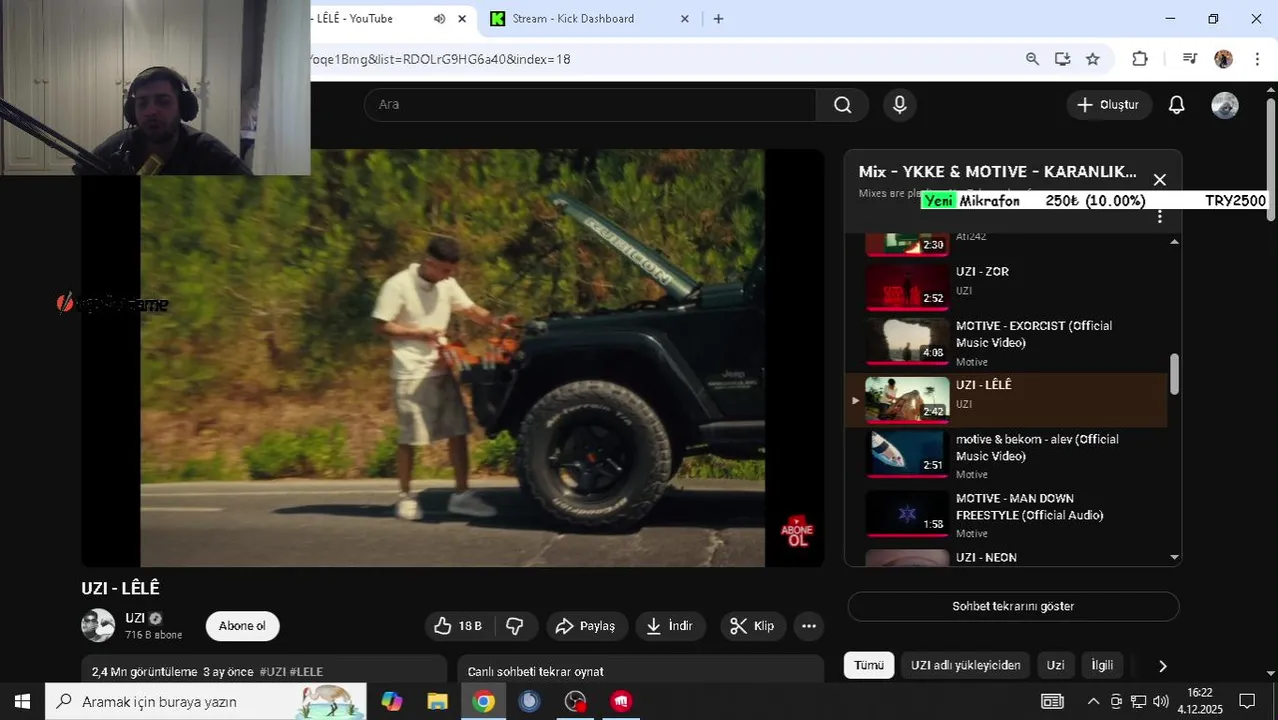1278x720 pixels.
Task: Click the Windows taskbar search box
Action: (x=205, y=702)
